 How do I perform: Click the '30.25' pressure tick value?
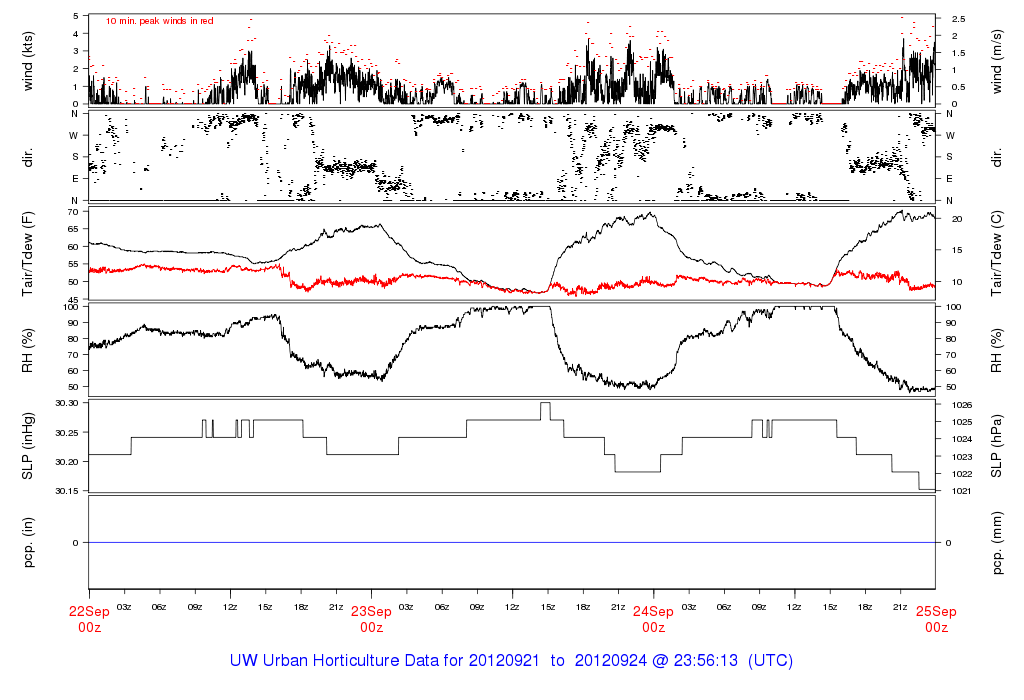tap(67, 433)
